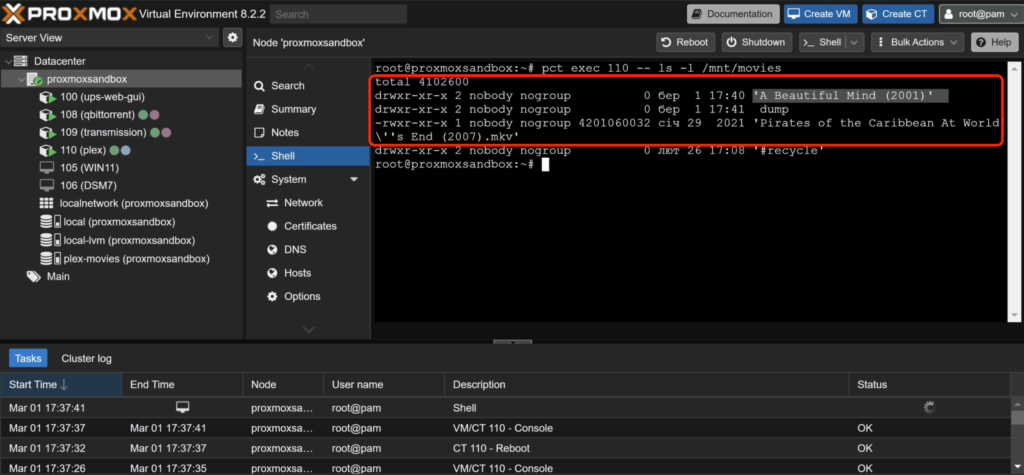Click the Proxmox logo

tap(70, 13)
